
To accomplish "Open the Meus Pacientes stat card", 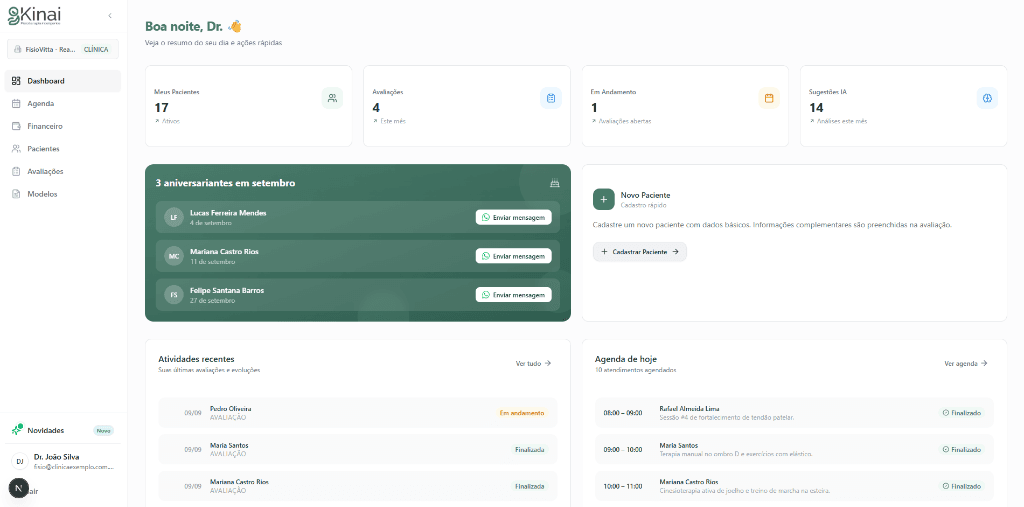I will tap(248, 106).
